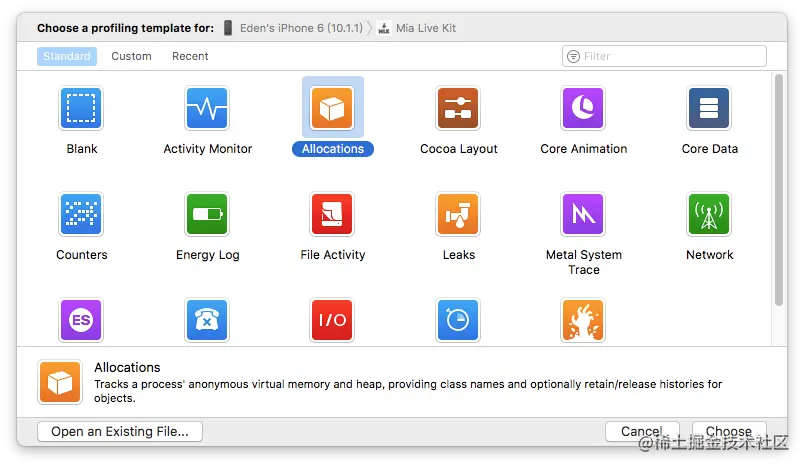Switch to the Standard tab
This screenshot has width=804, height=467.
tap(67, 56)
